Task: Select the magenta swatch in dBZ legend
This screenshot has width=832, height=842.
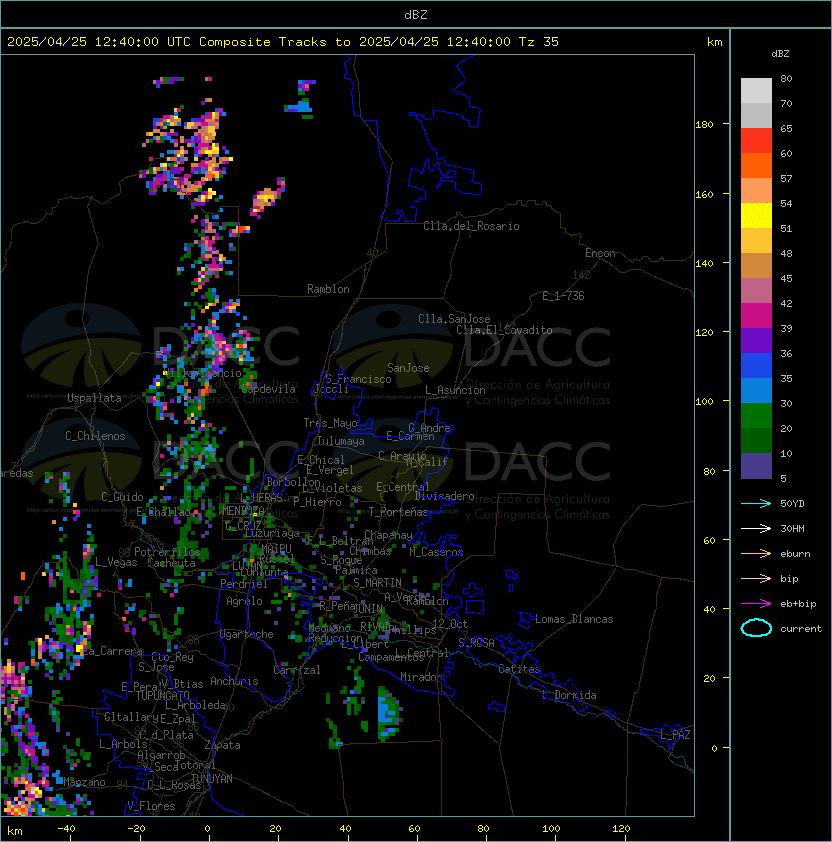Action: pos(756,316)
